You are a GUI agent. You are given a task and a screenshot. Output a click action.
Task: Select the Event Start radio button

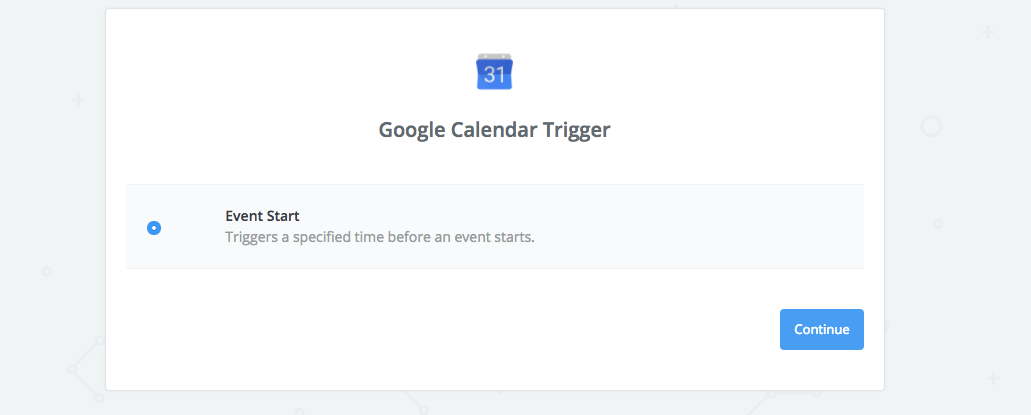coord(154,228)
